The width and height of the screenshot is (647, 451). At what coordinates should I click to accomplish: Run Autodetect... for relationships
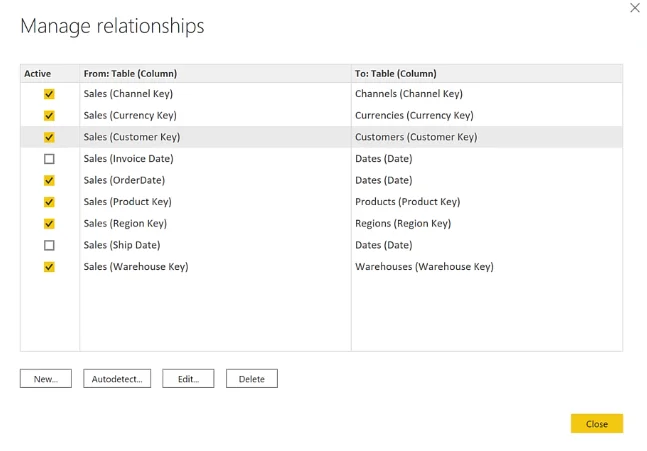[117, 379]
